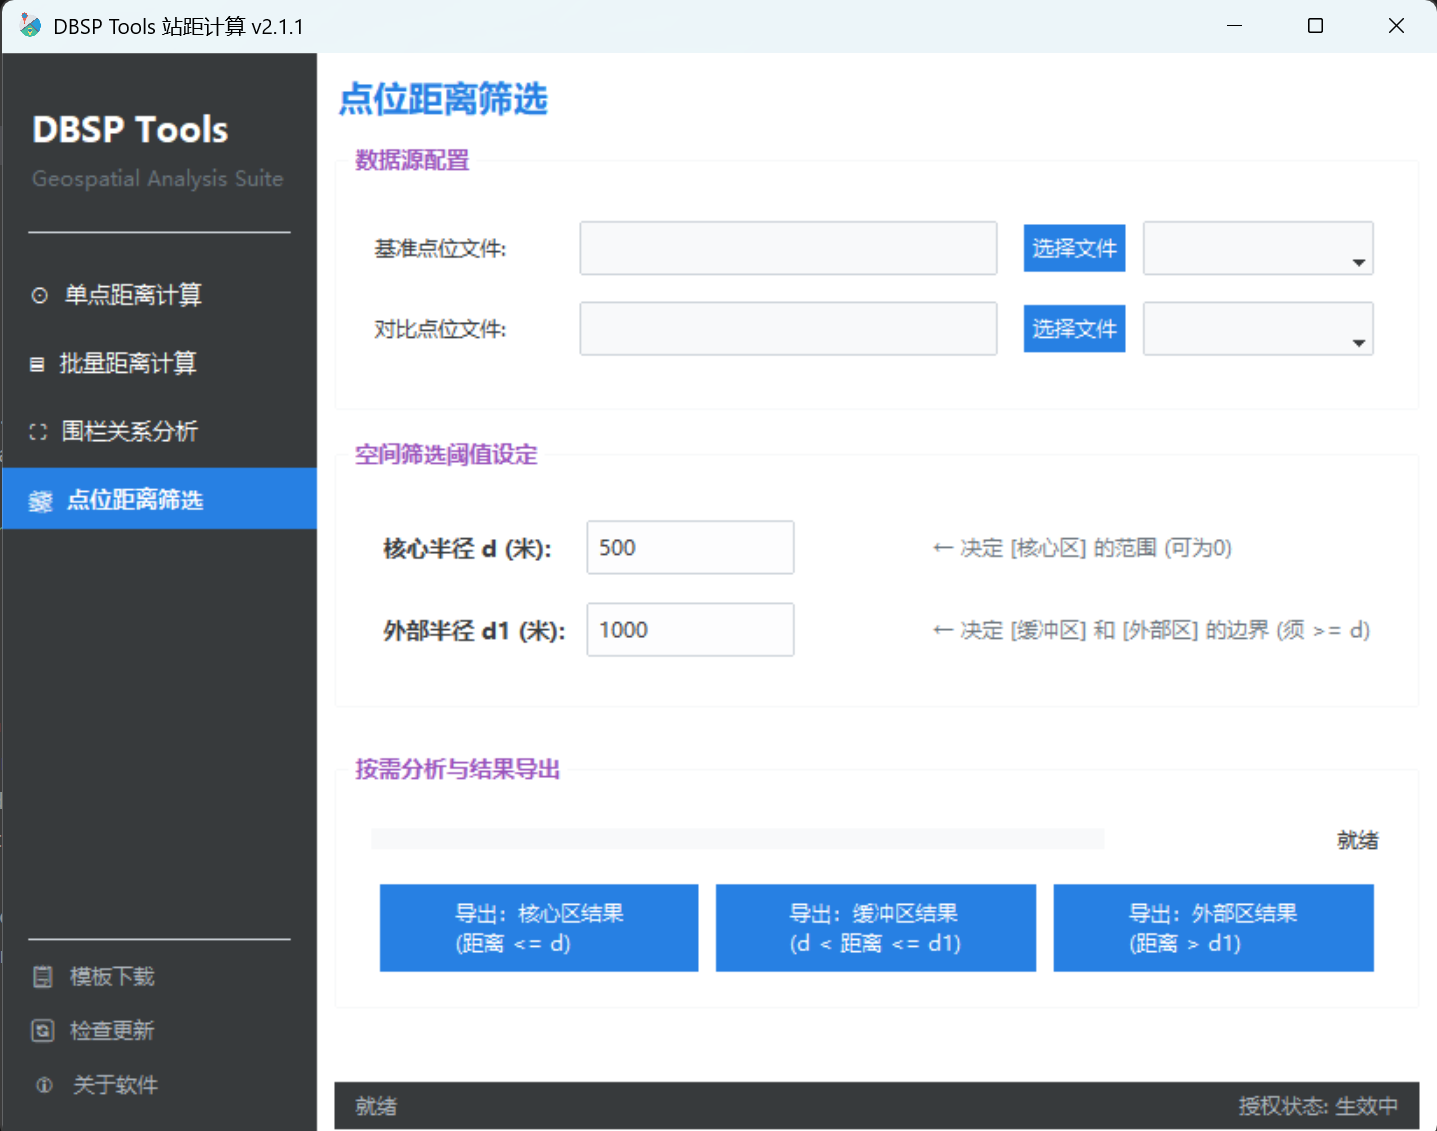The height and width of the screenshot is (1131, 1437).
Task: Click the 检查更新 refresh icon
Action: (43, 1030)
